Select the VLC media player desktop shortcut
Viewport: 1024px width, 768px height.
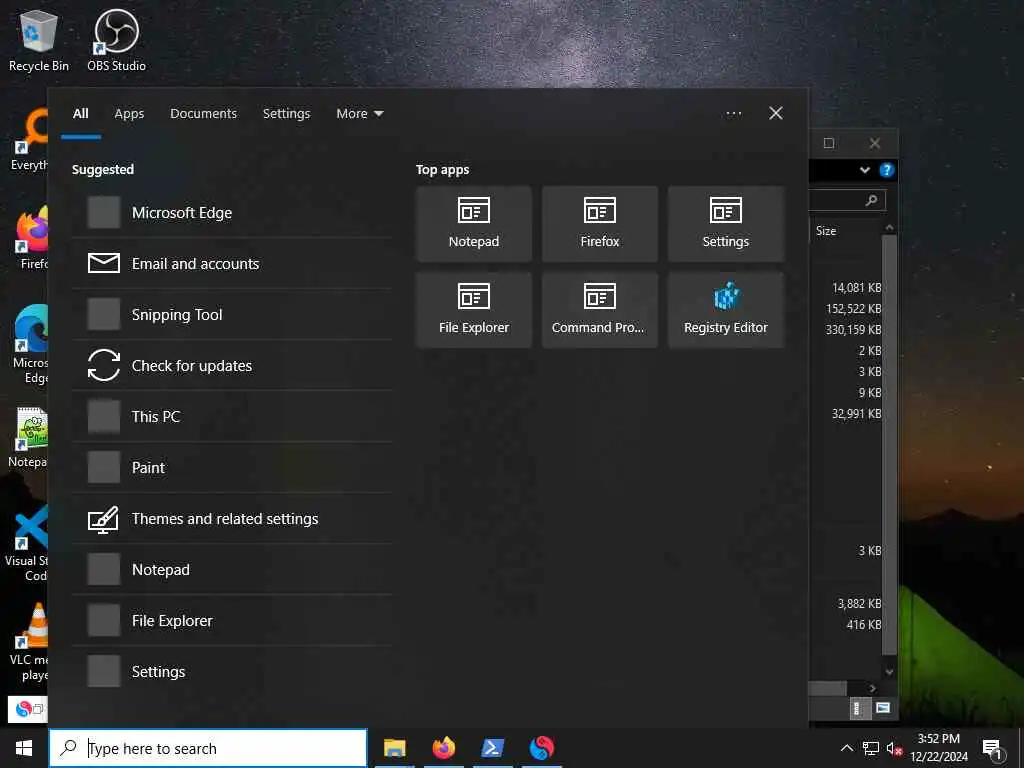(29, 643)
